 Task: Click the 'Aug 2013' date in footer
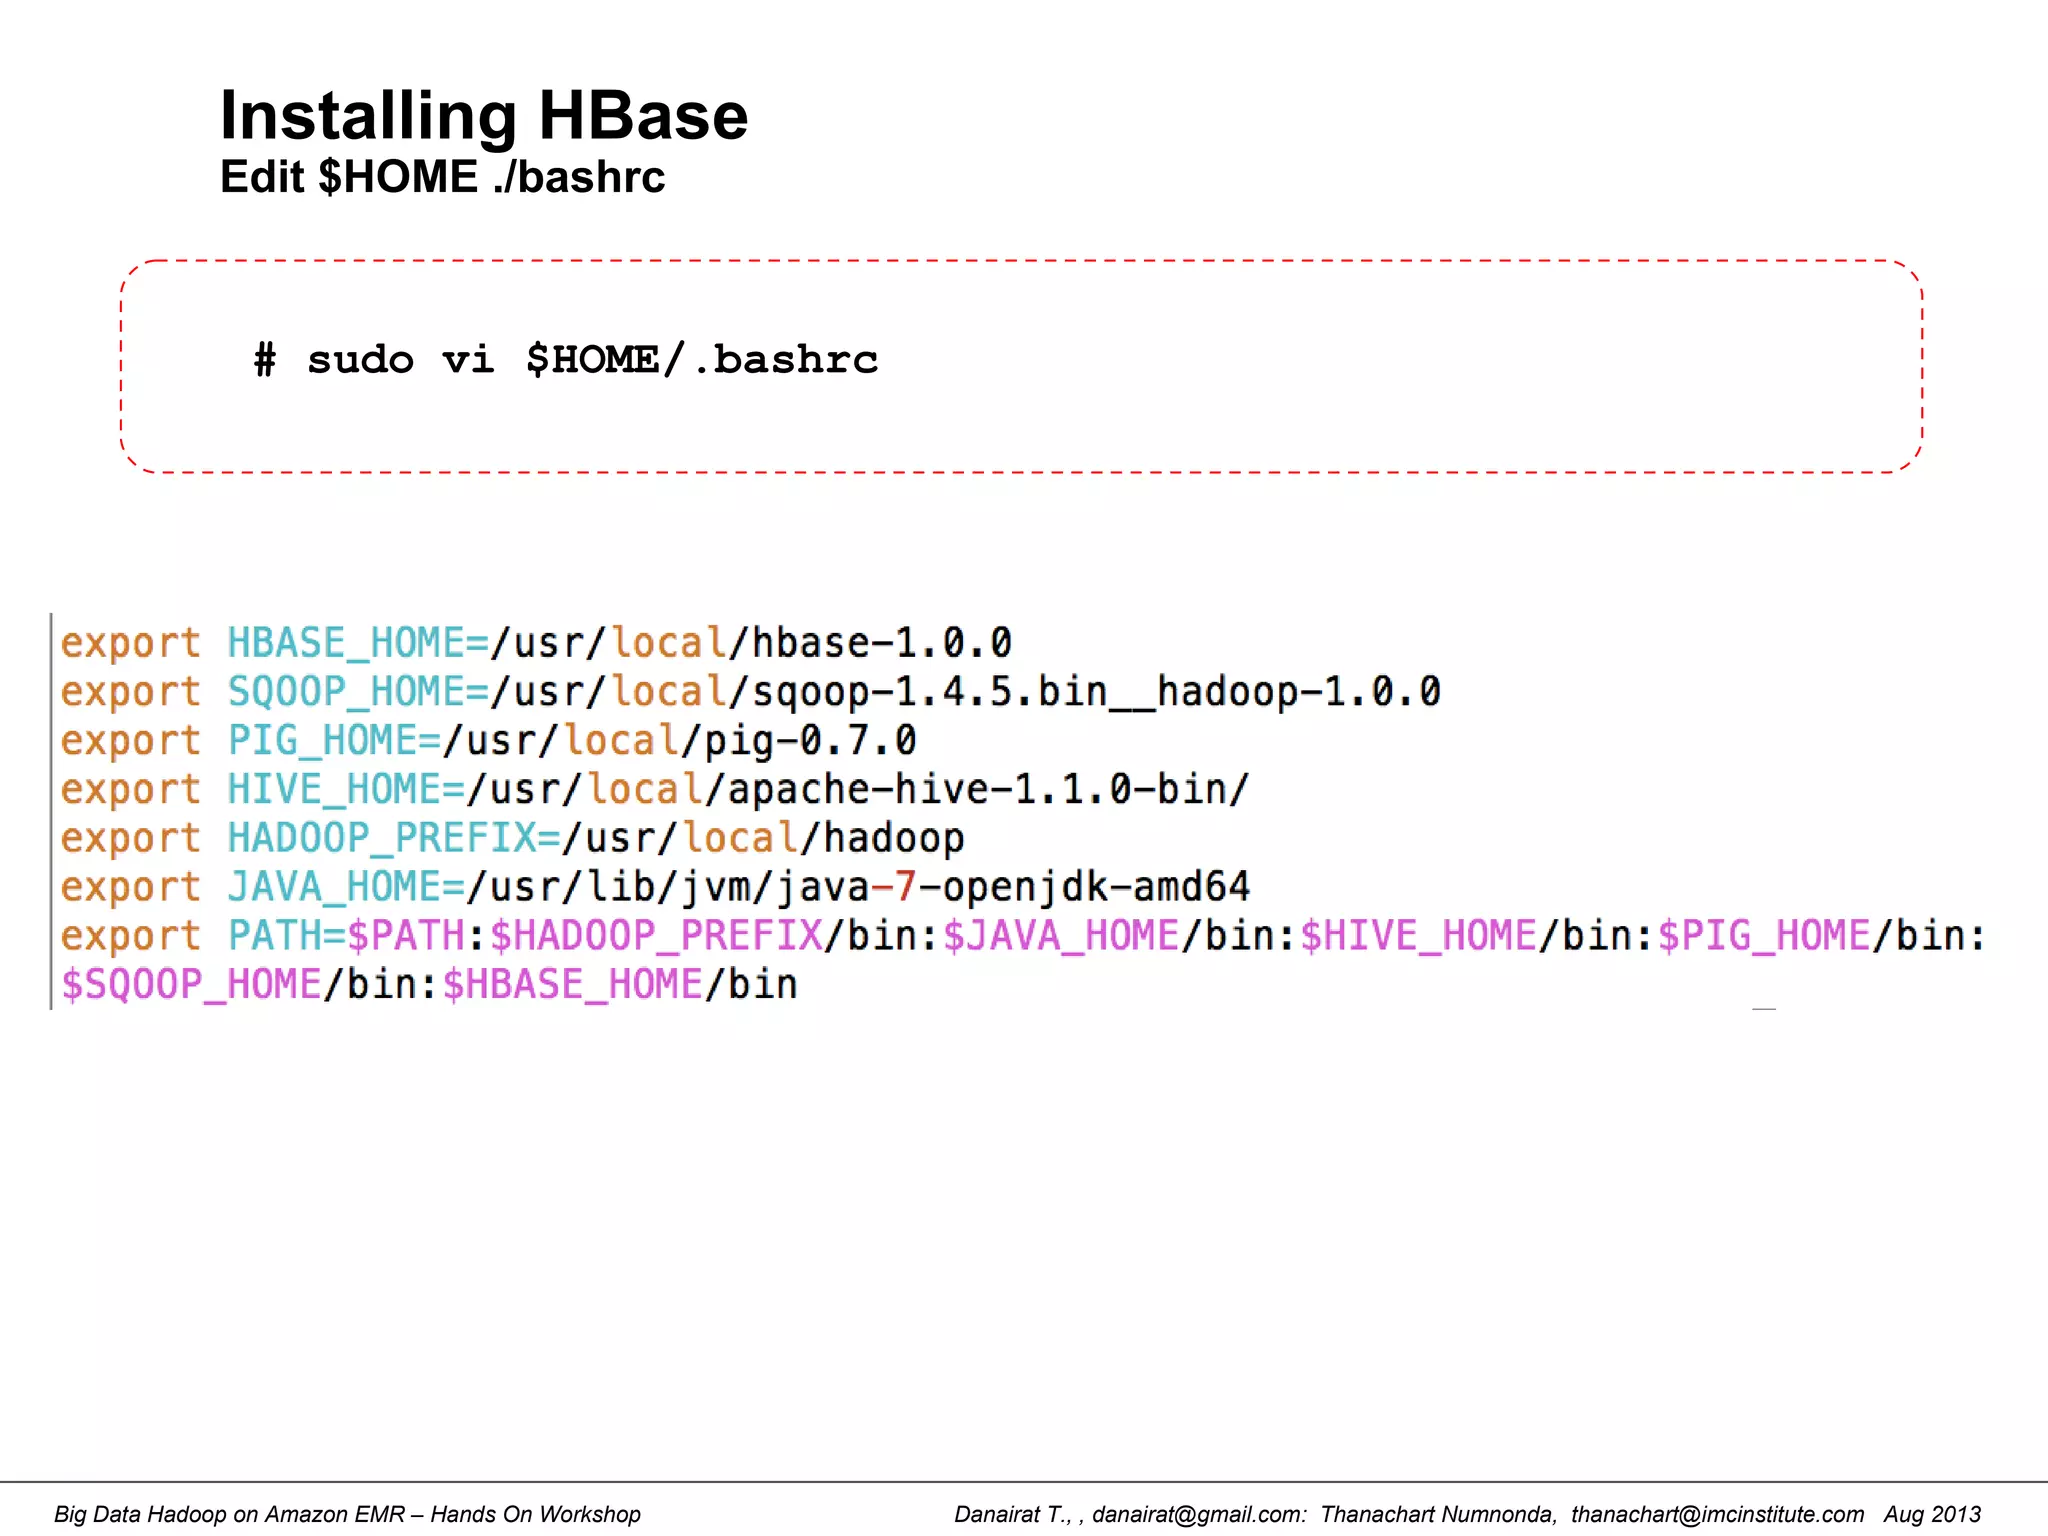[1932, 1514]
